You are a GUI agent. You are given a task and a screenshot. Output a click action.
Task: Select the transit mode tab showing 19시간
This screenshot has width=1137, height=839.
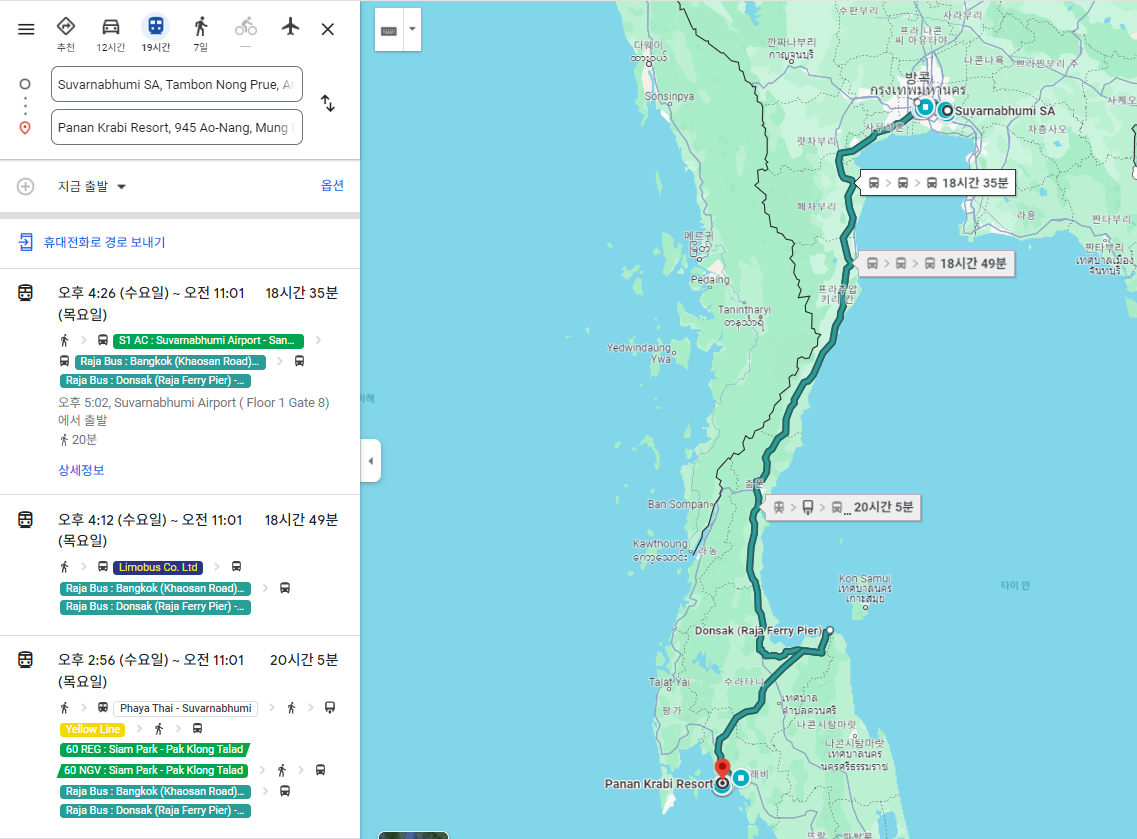(156, 35)
